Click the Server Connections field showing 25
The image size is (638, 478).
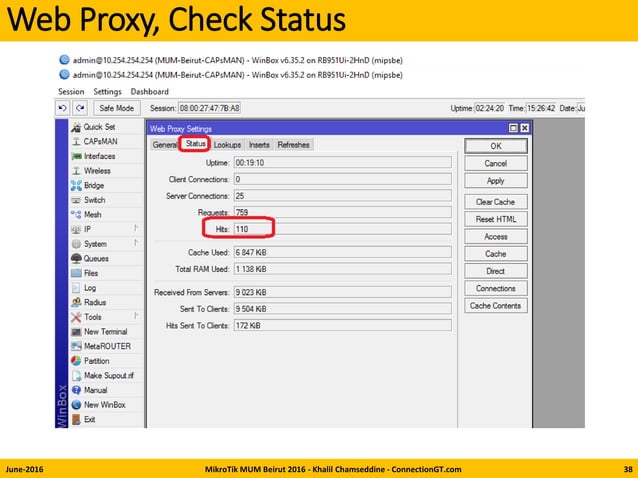point(343,196)
